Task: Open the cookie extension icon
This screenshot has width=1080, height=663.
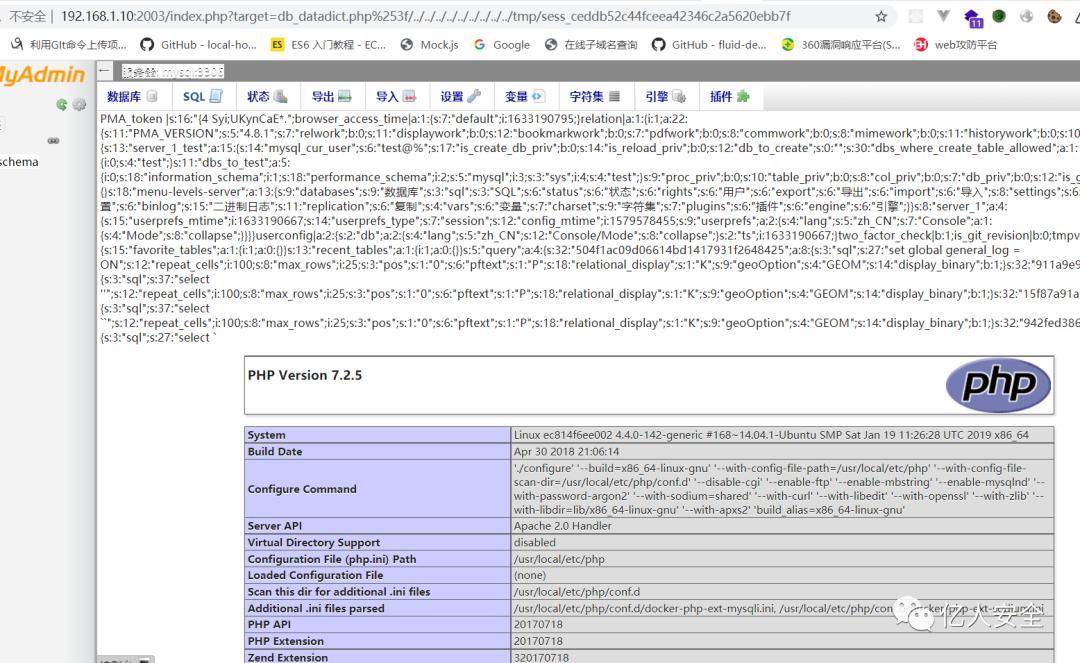Action: pyautogui.click(x=1054, y=17)
